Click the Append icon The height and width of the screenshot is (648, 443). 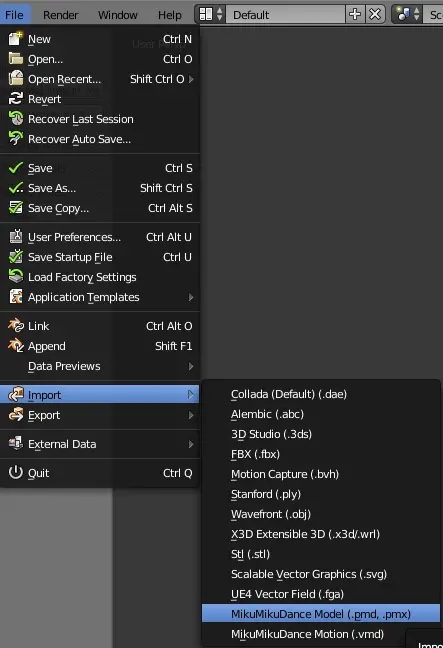point(16,345)
